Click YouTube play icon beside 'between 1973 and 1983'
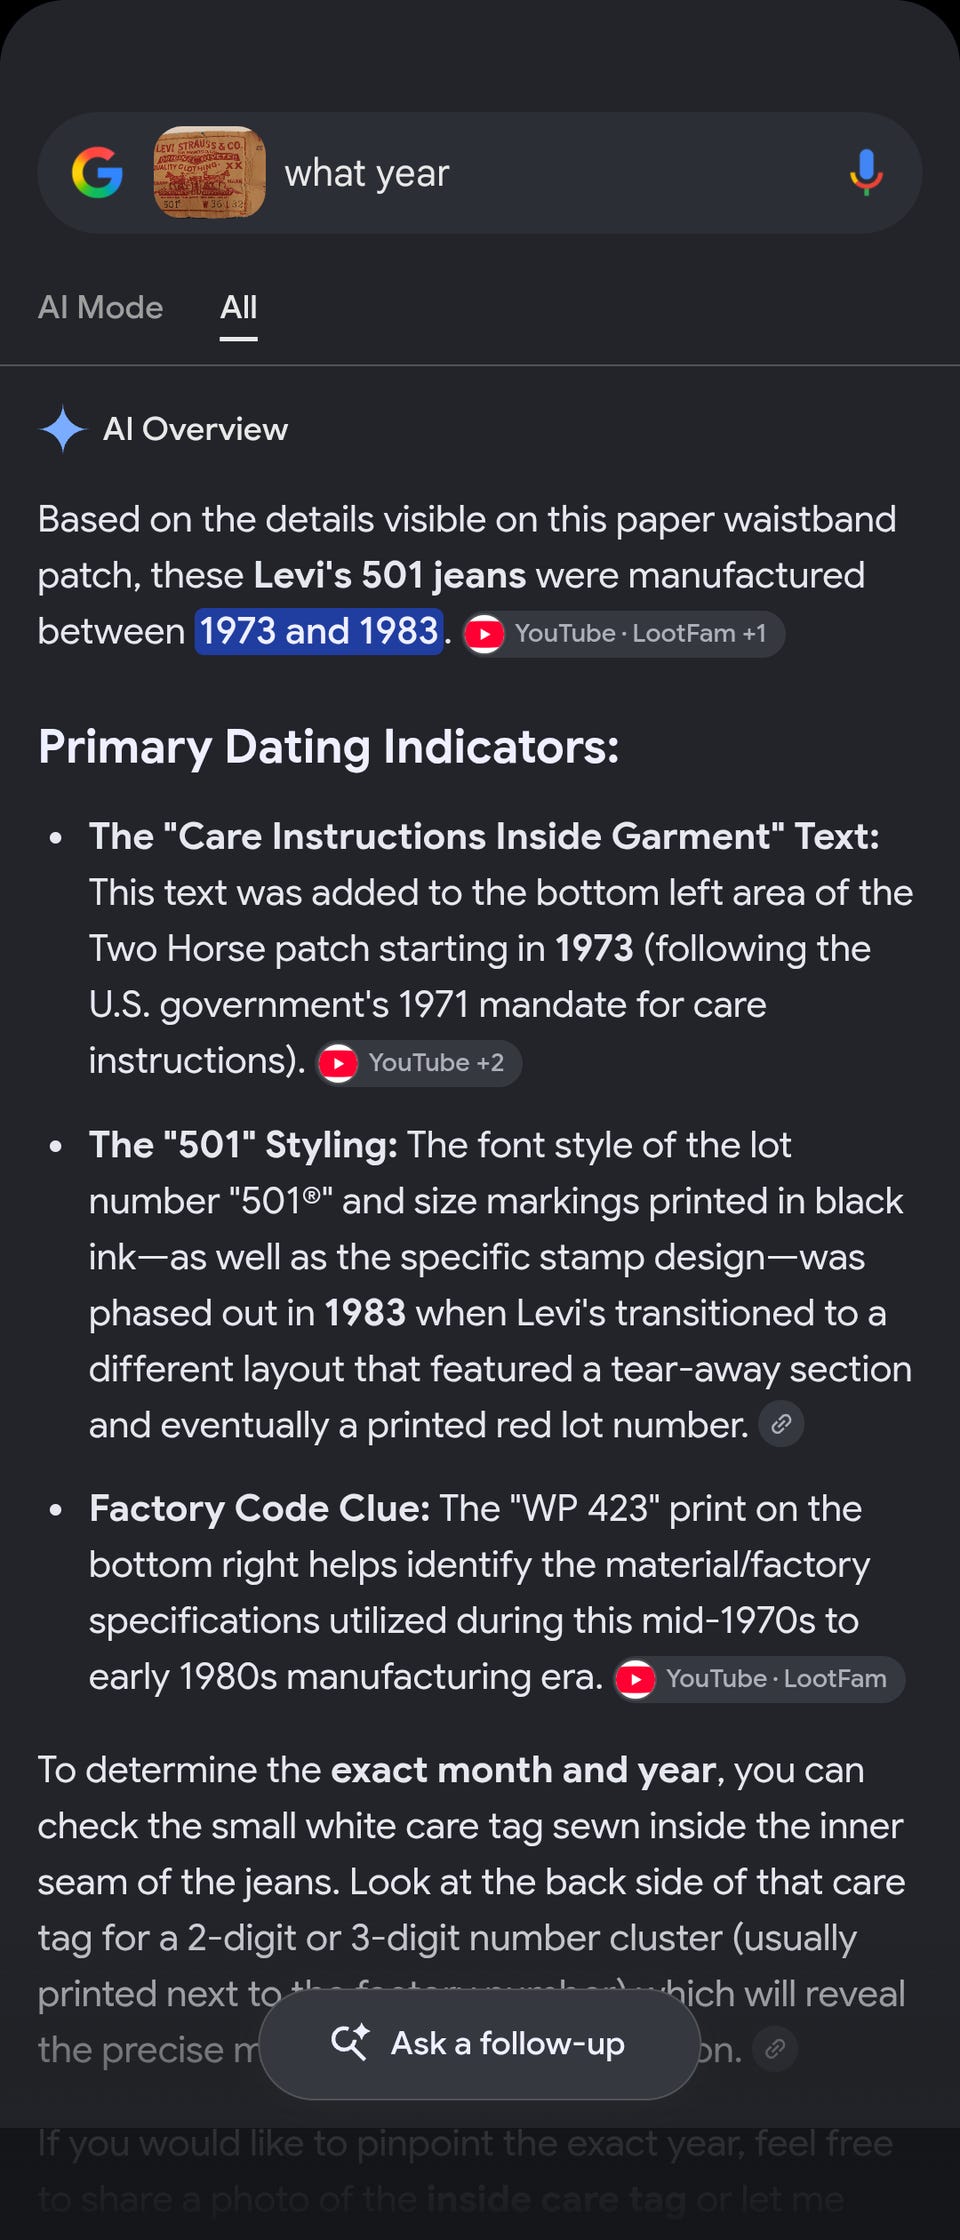Screen dimensions: 960x2240 (x=485, y=634)
